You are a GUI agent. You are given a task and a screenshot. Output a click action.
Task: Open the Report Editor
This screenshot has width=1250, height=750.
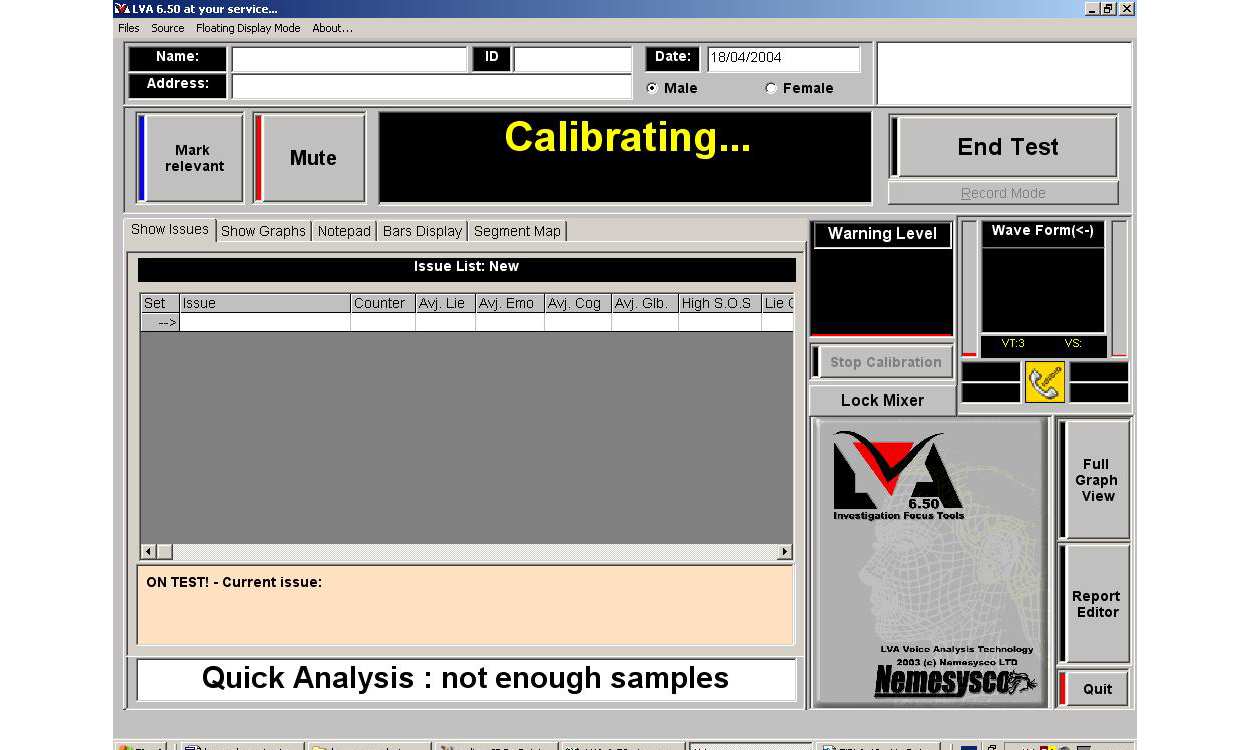click(1096, 604)
